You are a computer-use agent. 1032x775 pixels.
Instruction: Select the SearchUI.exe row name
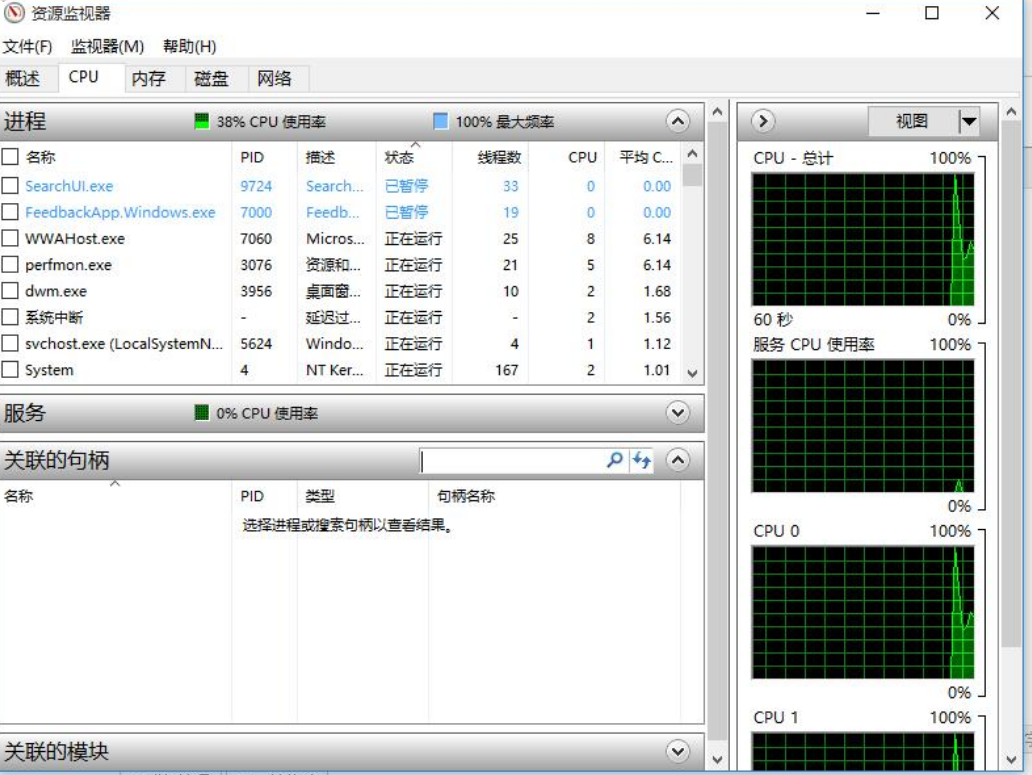(x=69, y=186)
